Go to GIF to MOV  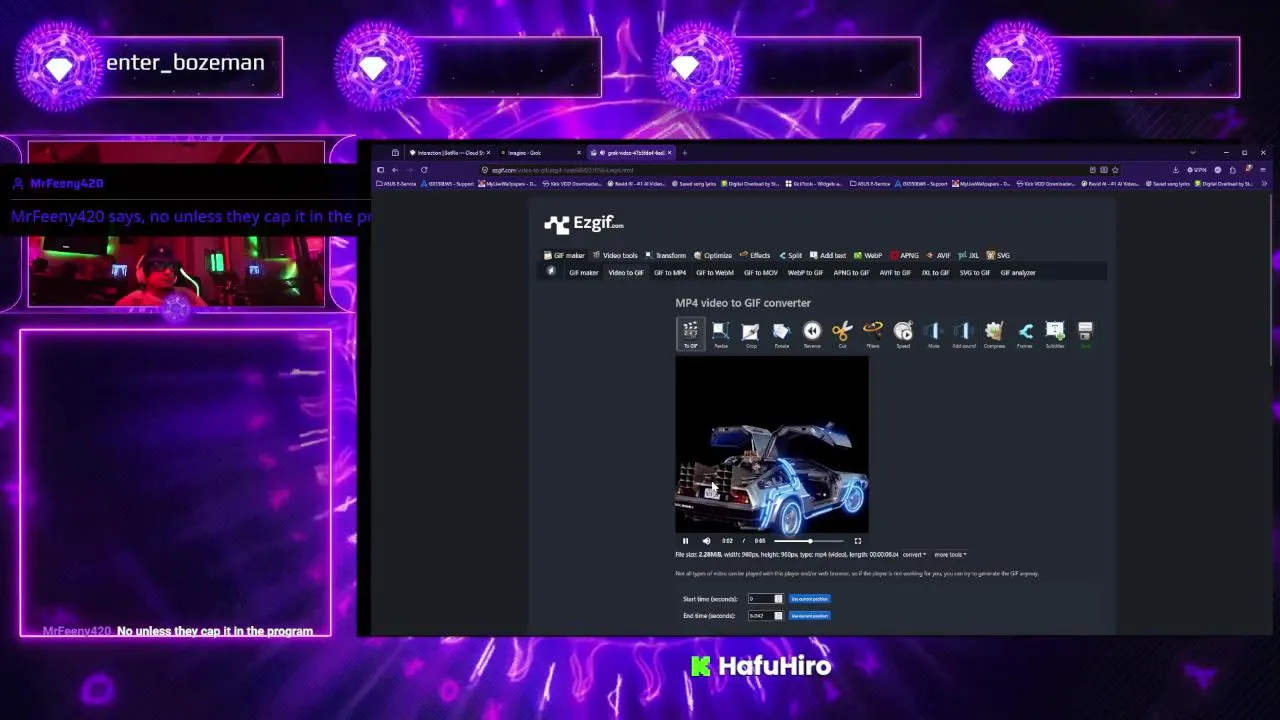tap(760, 272)
